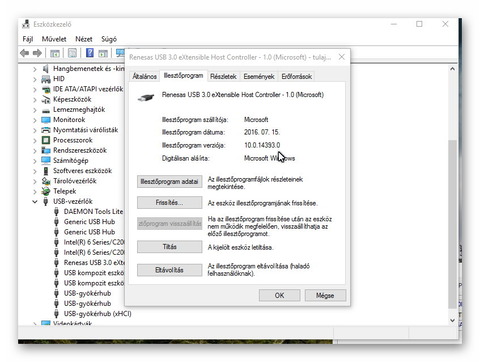This screenshot has height=362, width=480.
Task: Click the device tree vertical scrollbar thumb
Action: [452, 224]
